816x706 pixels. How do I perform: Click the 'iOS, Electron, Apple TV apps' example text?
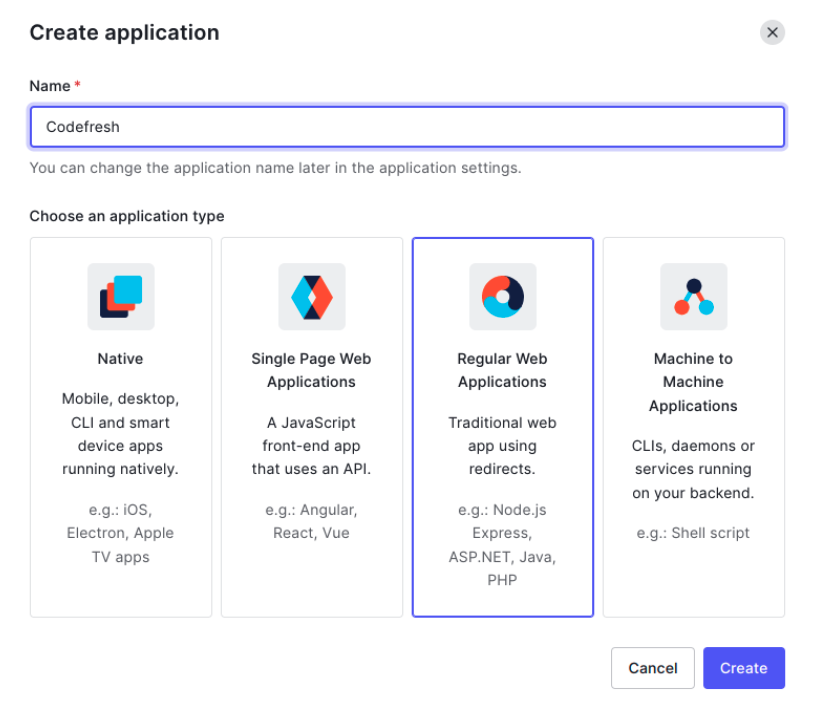(x=120, y=533)
